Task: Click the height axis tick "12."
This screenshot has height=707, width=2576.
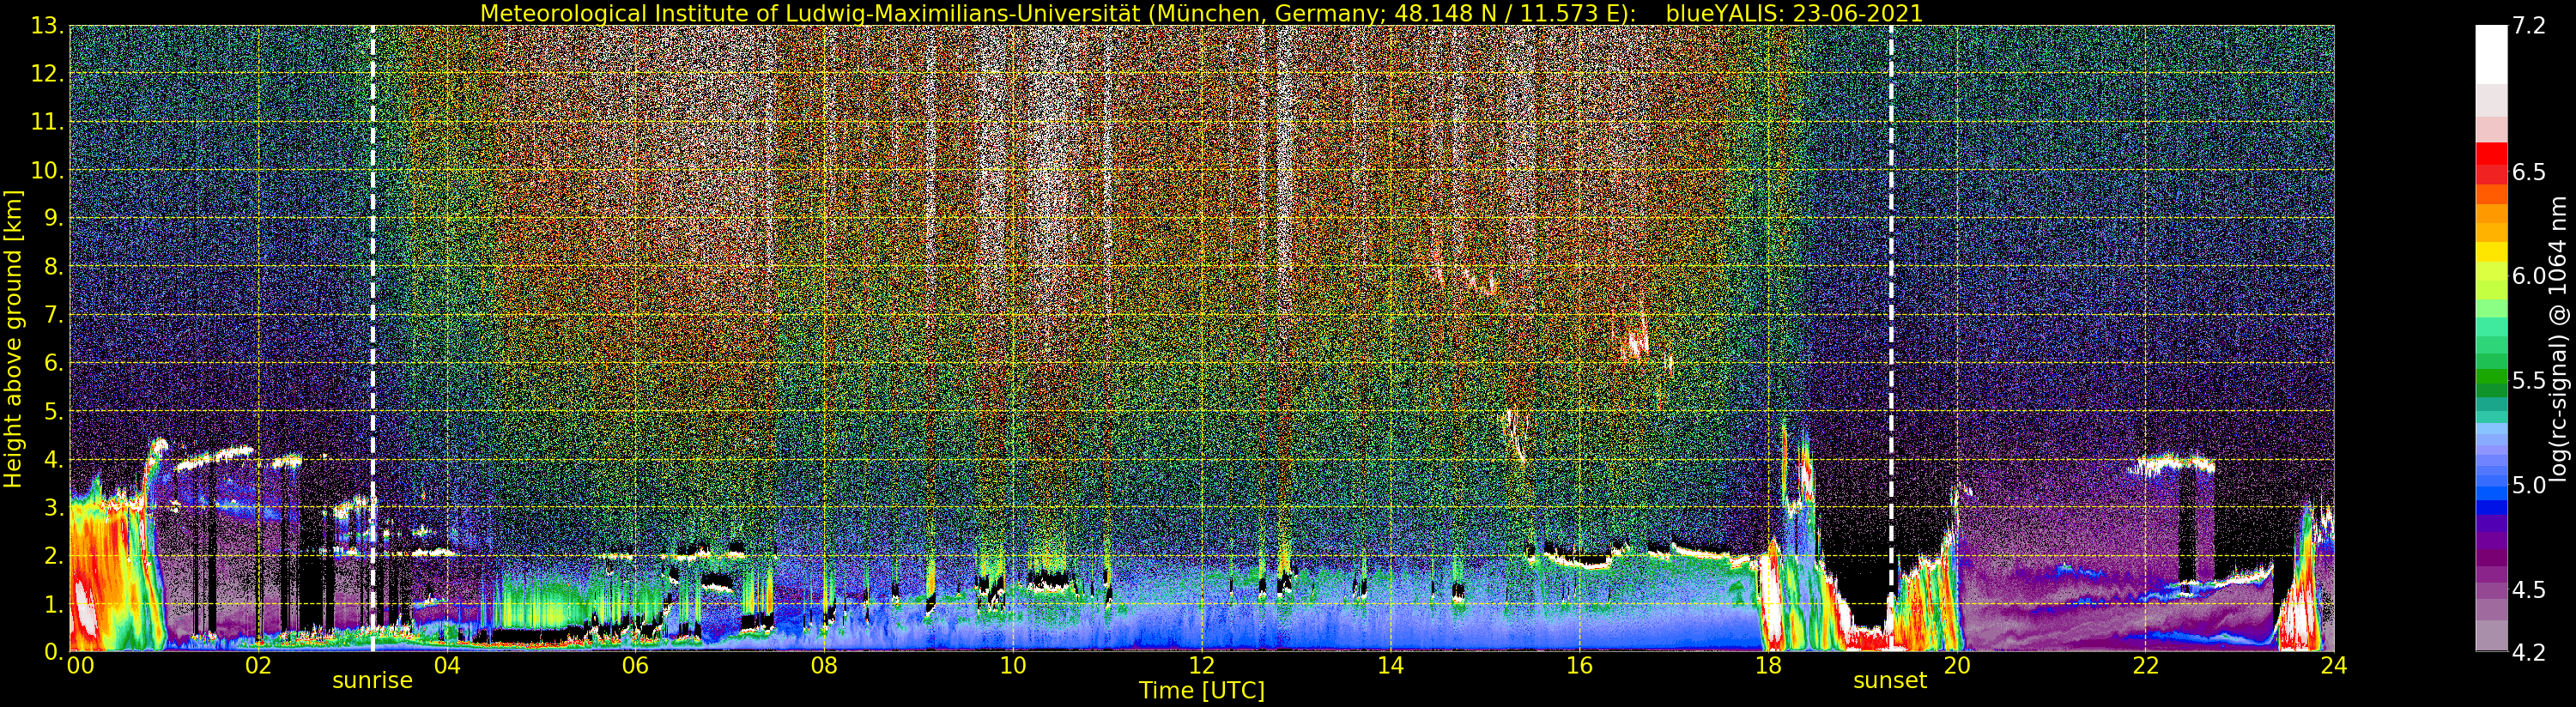Action: (x=47, y=74)
